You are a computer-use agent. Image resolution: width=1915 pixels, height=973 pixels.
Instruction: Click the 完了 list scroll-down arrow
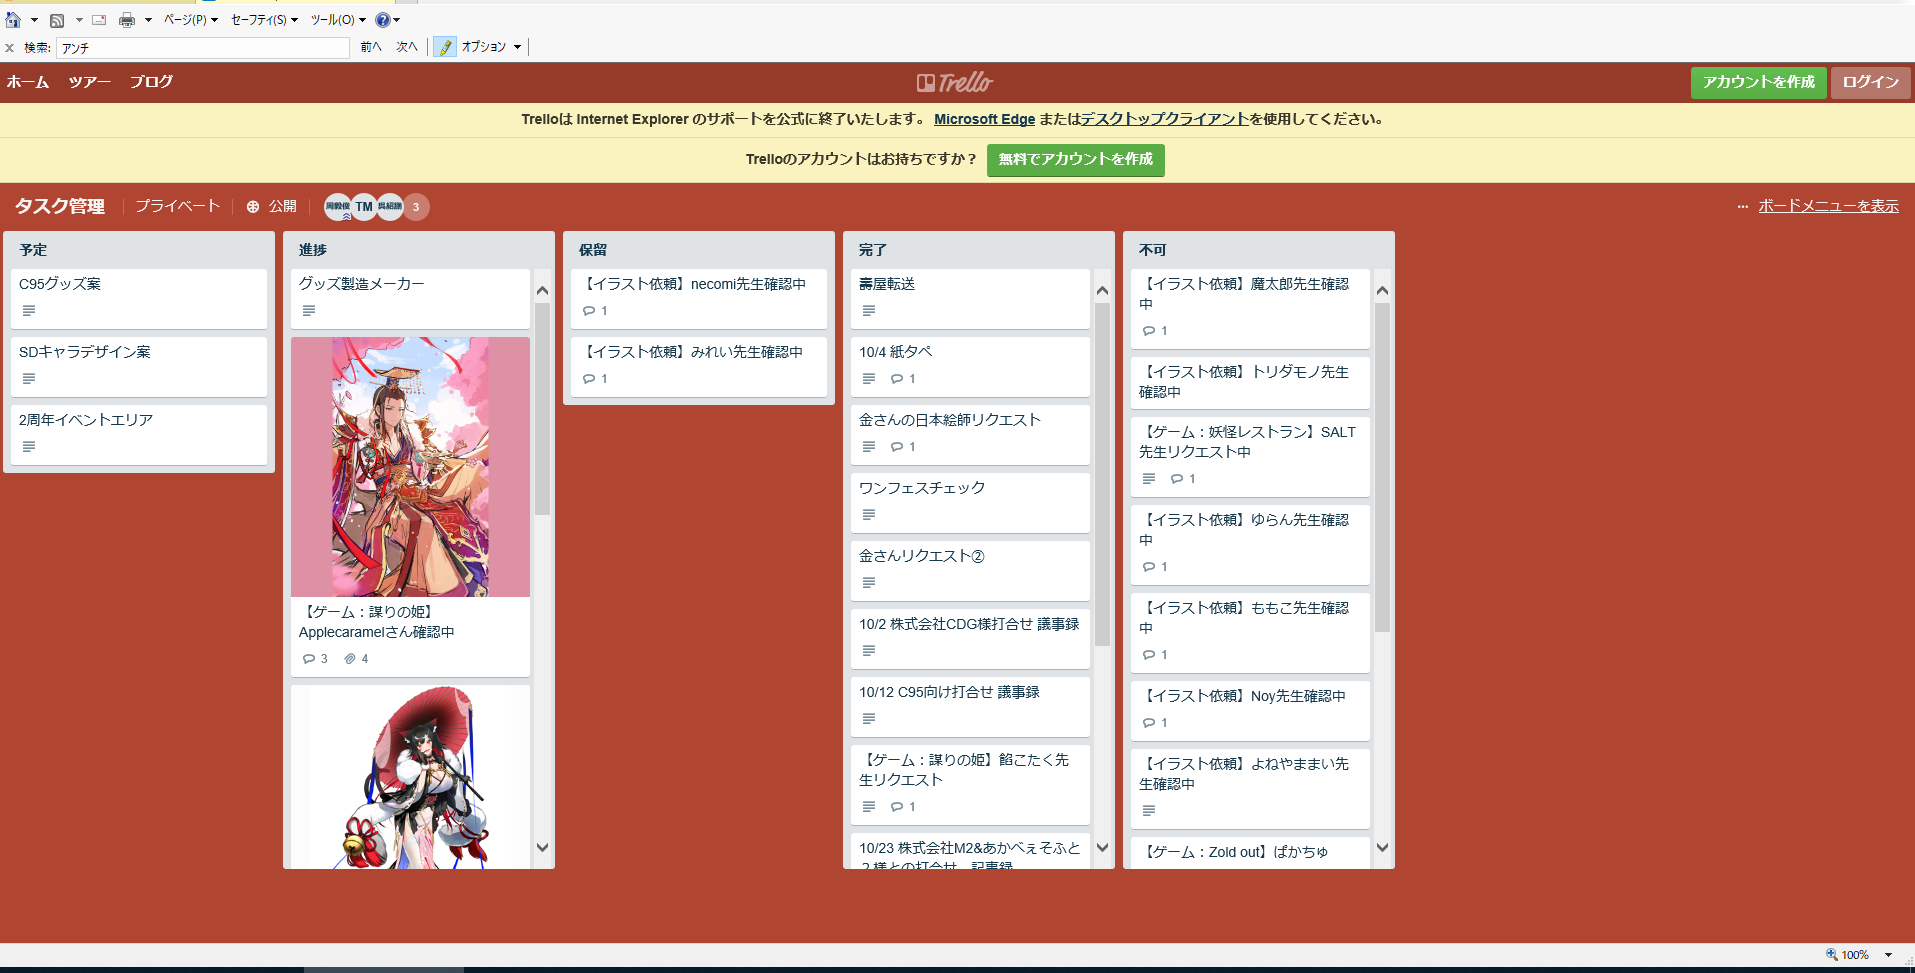[1103, 847]
